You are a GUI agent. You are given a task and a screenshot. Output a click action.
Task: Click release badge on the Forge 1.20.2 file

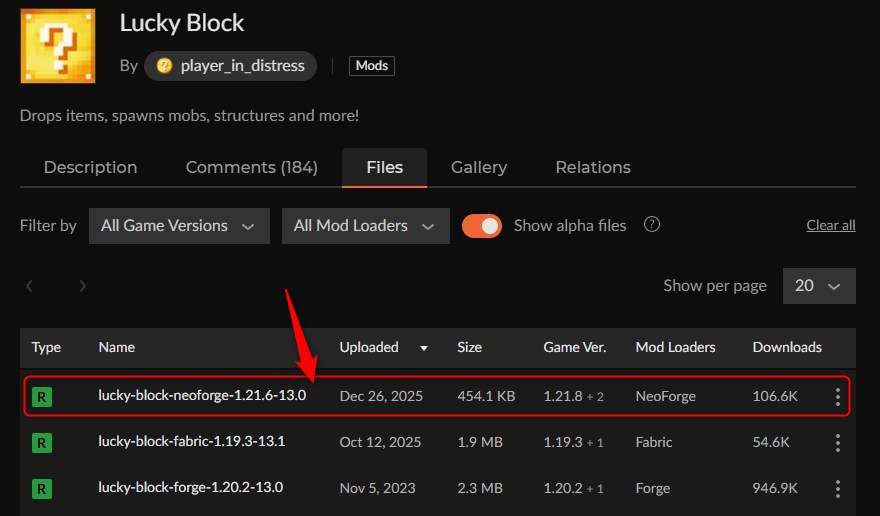(x=42, y=488)
